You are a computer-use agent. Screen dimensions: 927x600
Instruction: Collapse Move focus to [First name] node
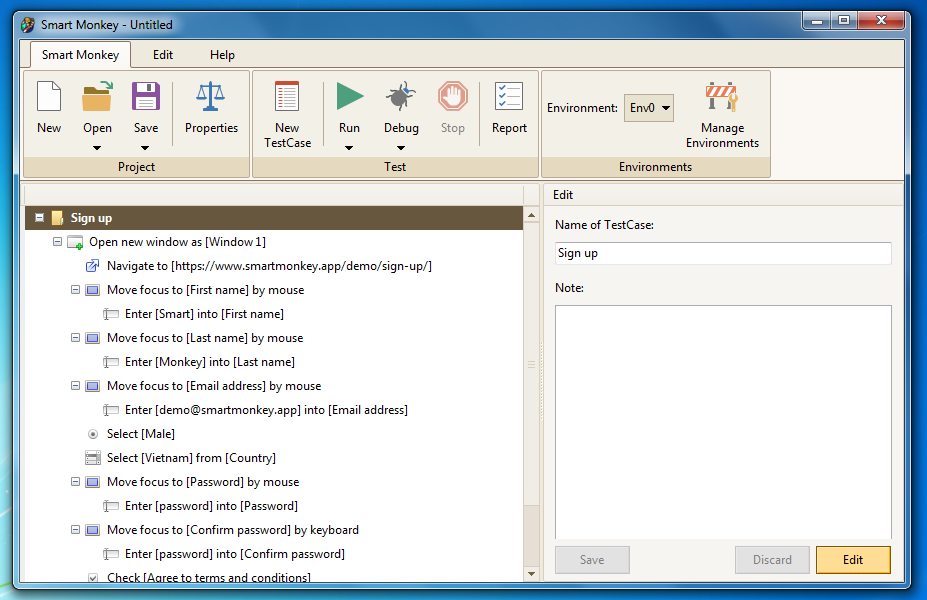[75, 290]
